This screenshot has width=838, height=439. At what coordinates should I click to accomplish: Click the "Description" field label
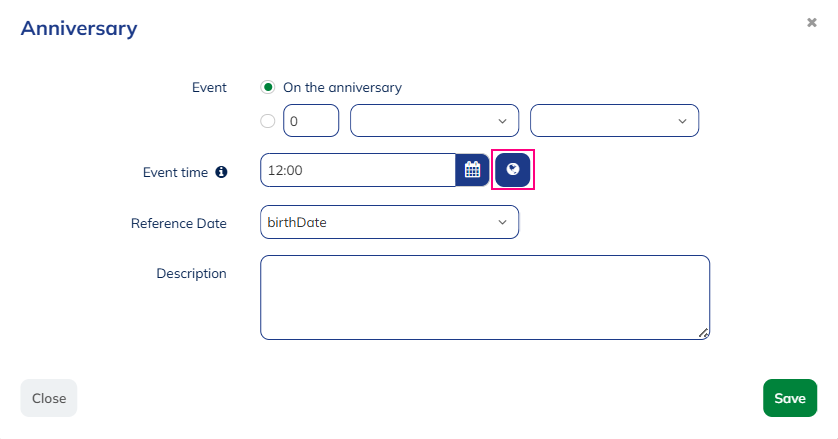191,273
